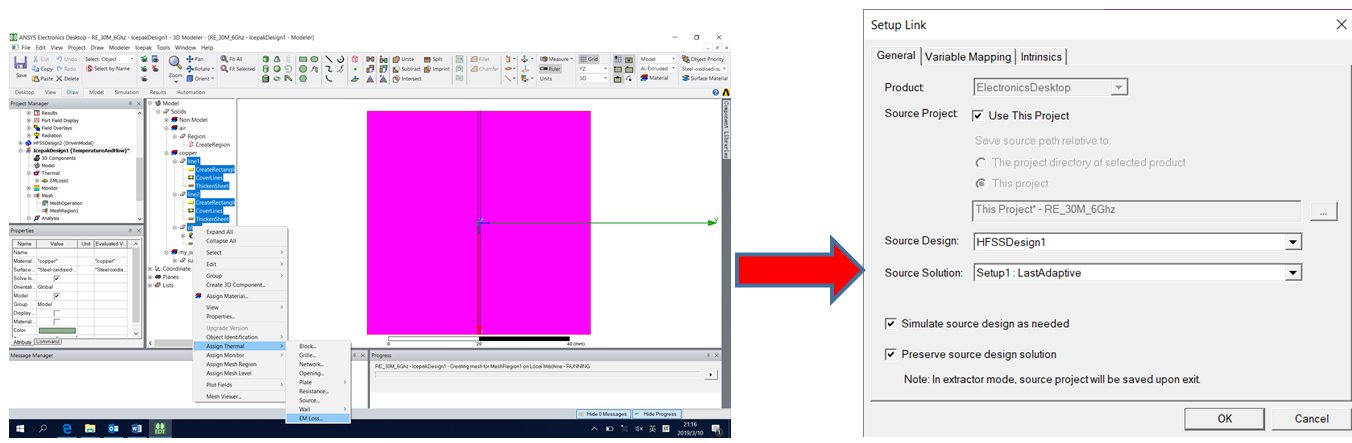The width and height of the screenshot is (1352, 443).
Task: Toggle the Grid display button
Action: point(589,59)
